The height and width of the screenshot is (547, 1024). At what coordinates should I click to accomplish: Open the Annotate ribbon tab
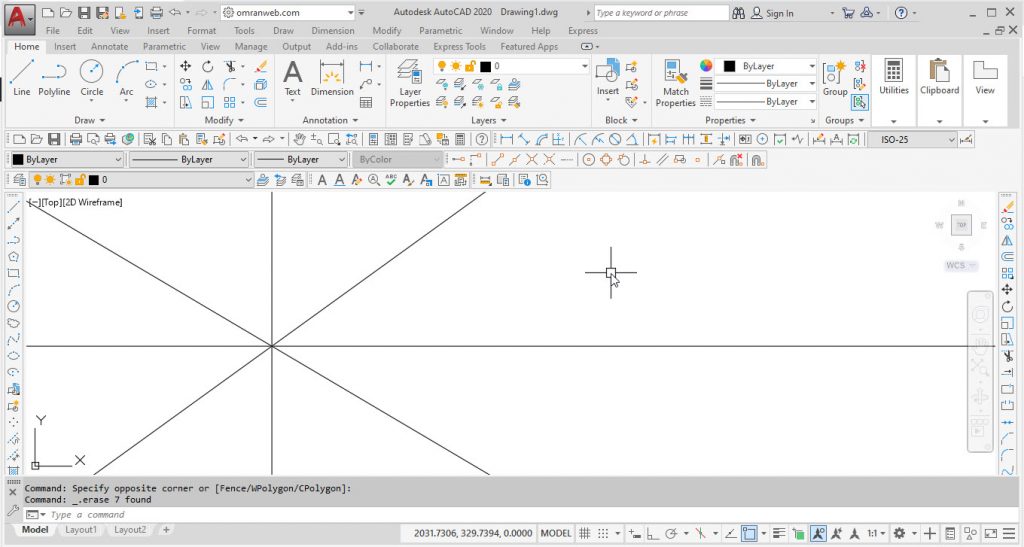(x=109, y=46)
